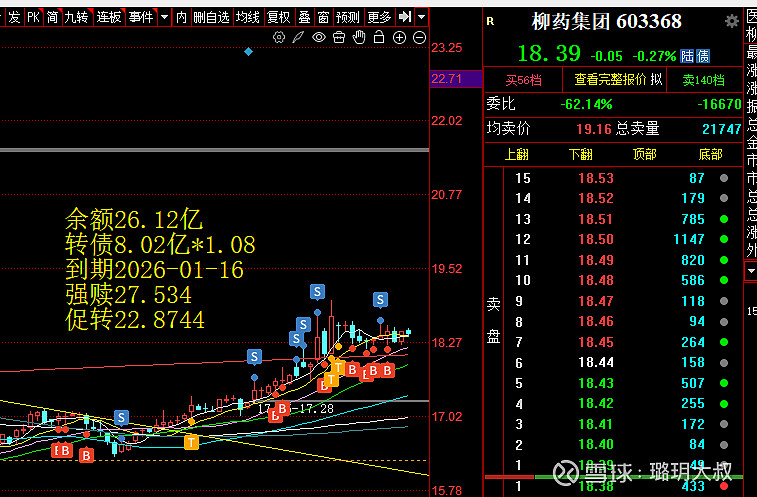
Task: Expand the down arrow on the right side panel
Action: point(751,271)
